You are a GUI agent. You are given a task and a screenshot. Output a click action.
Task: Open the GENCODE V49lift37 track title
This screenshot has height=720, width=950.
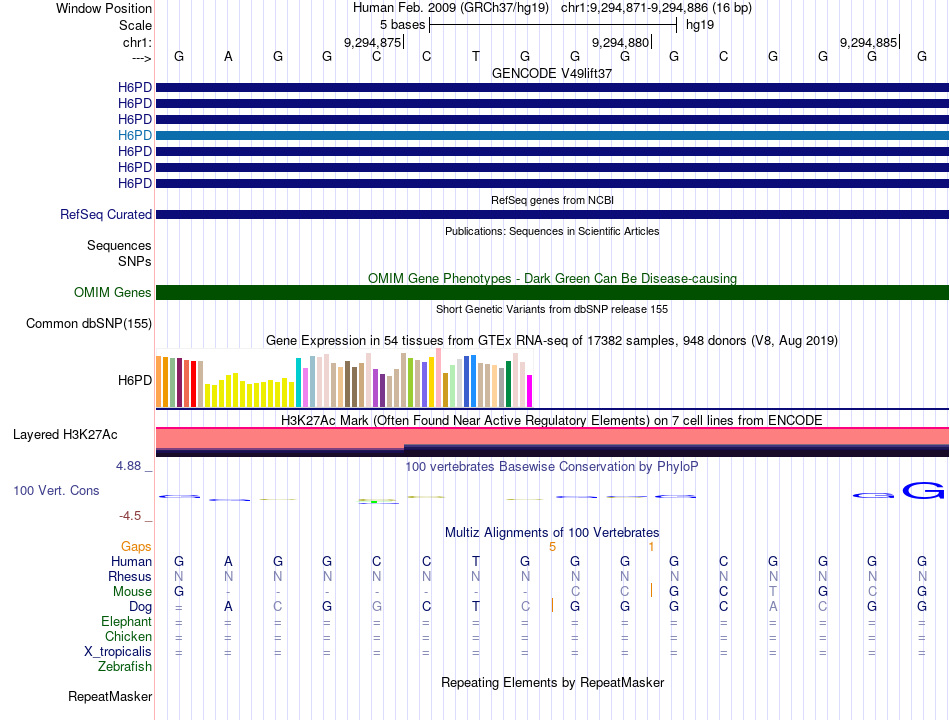point(552,73)
